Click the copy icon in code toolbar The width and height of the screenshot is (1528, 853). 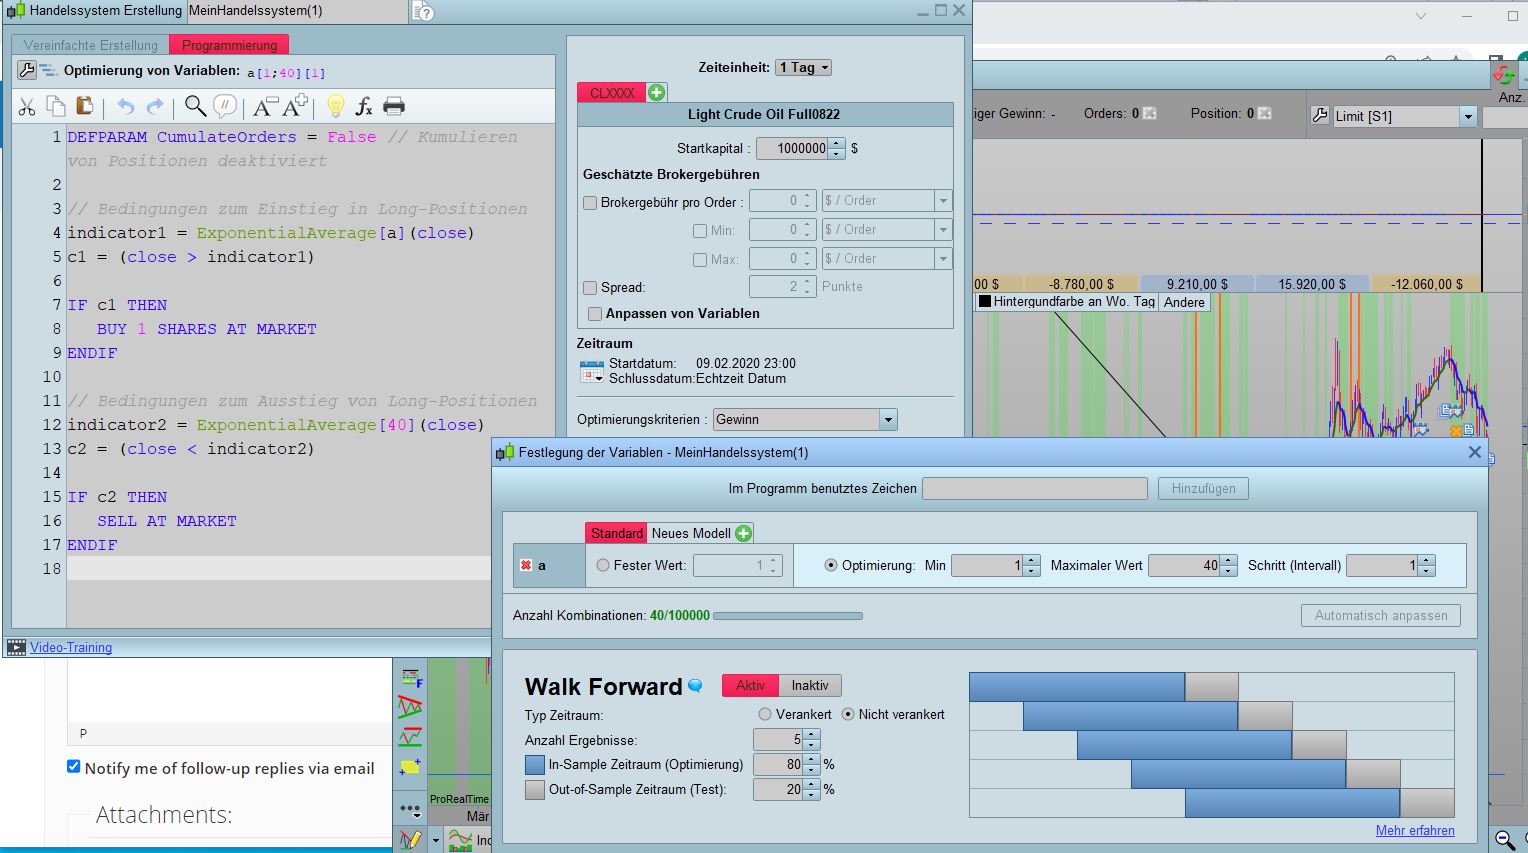56,106
